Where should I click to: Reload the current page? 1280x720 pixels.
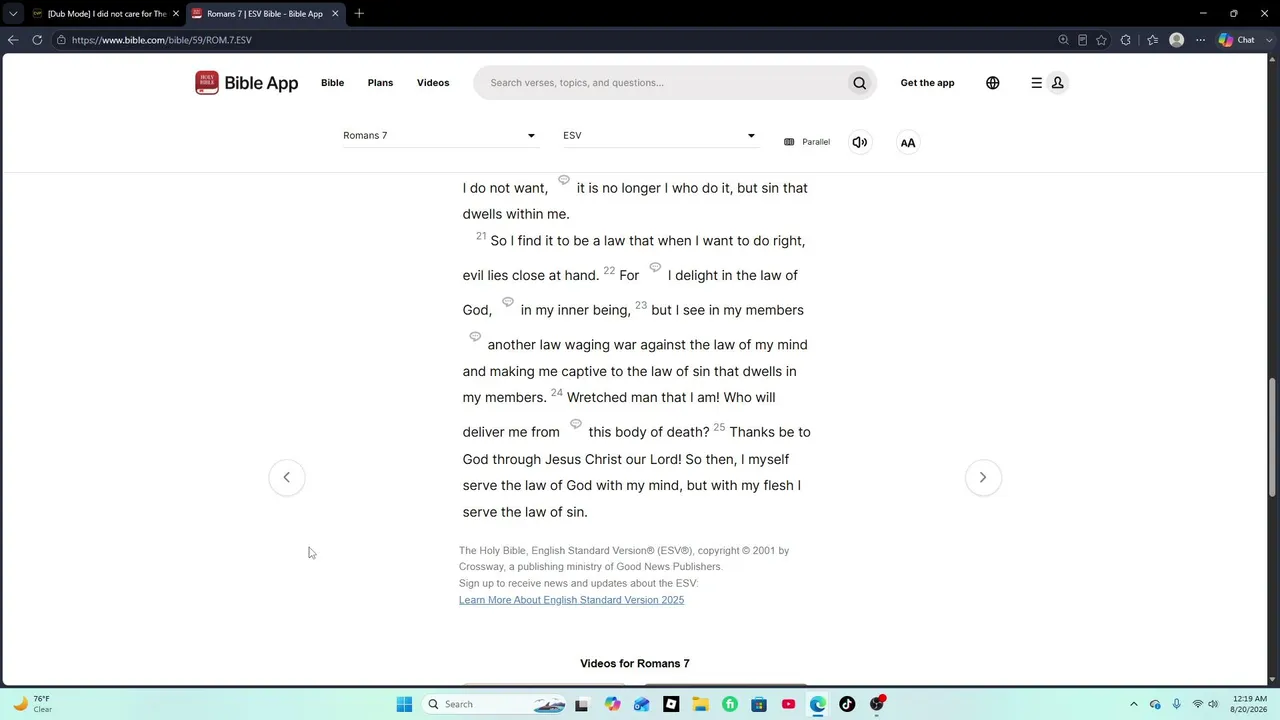tap(37, 40)
